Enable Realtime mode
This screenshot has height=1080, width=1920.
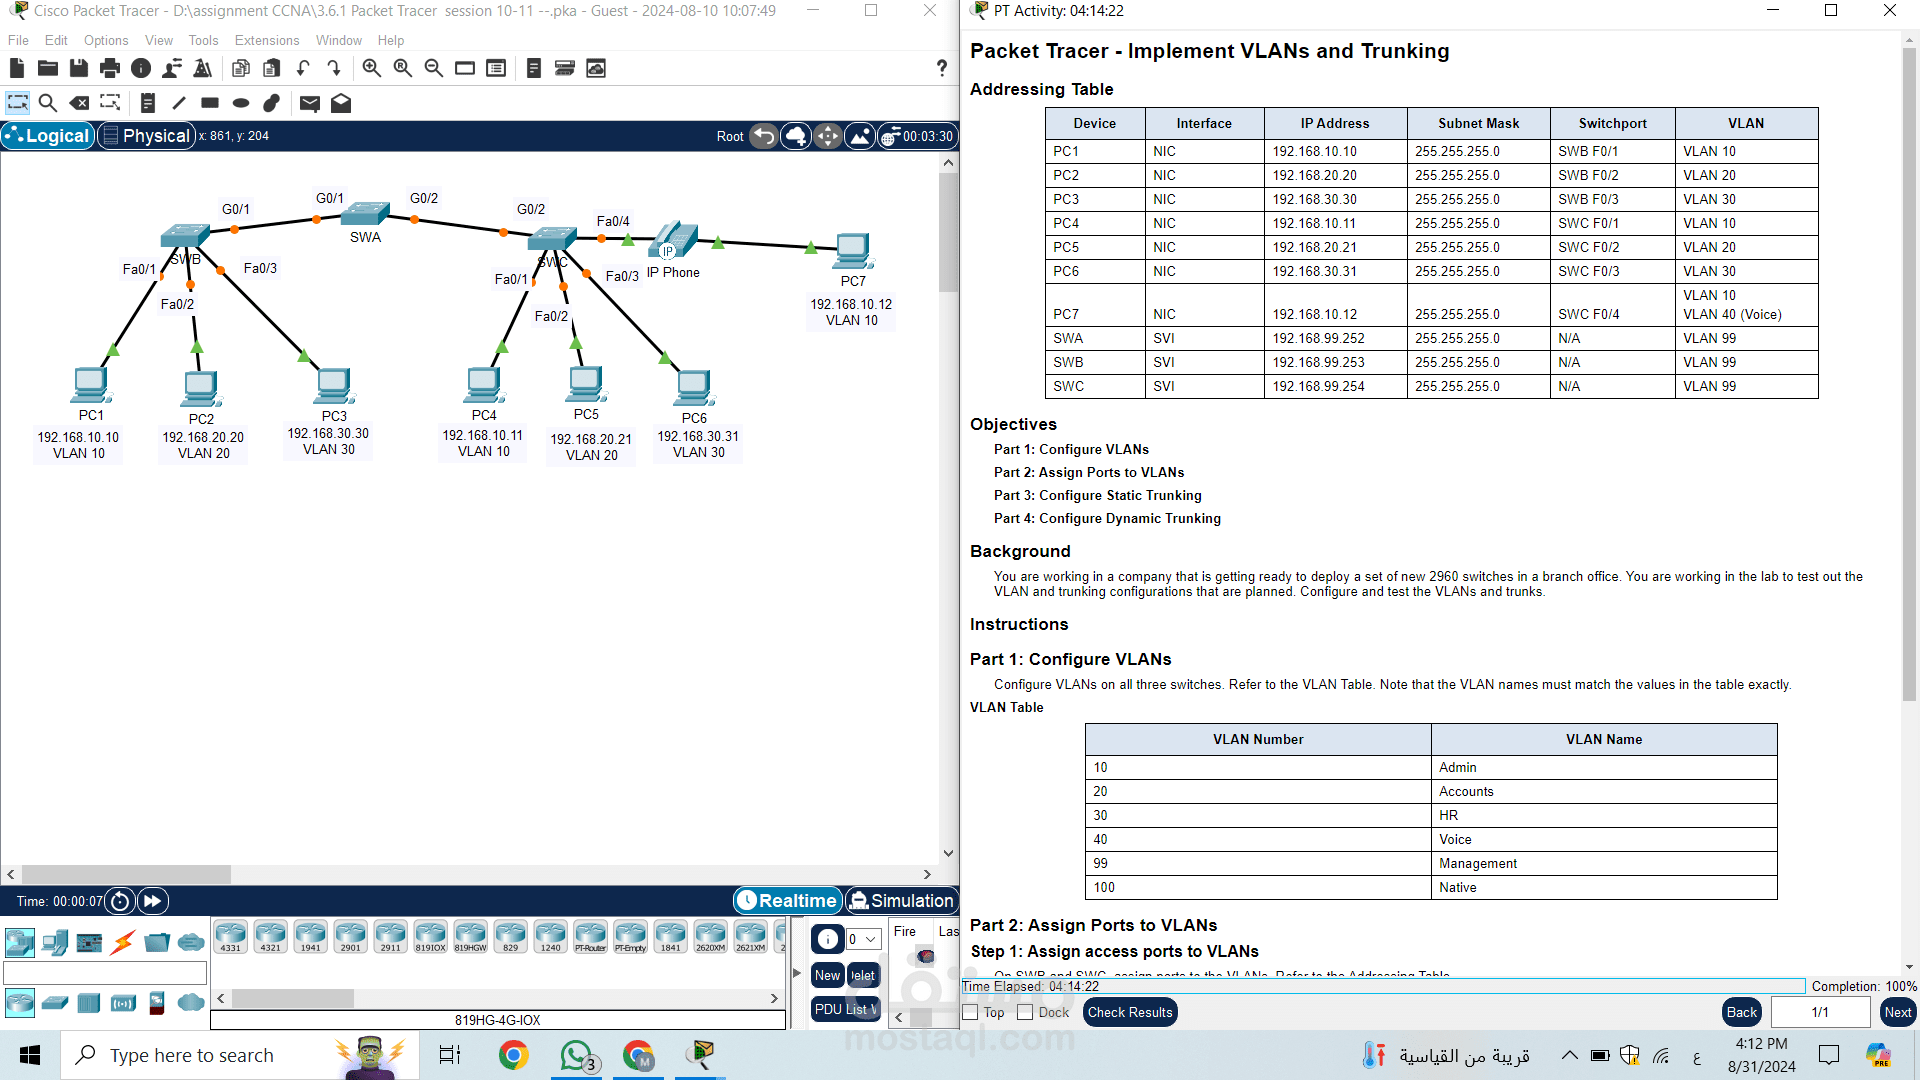click(787, 900)
